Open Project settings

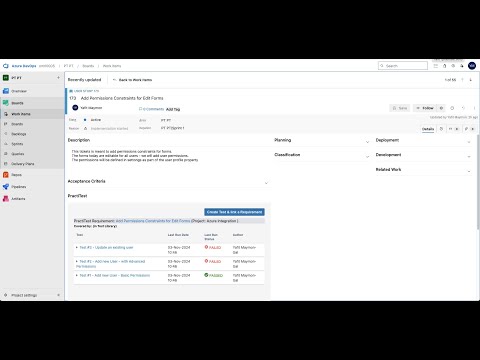[24, 295]
